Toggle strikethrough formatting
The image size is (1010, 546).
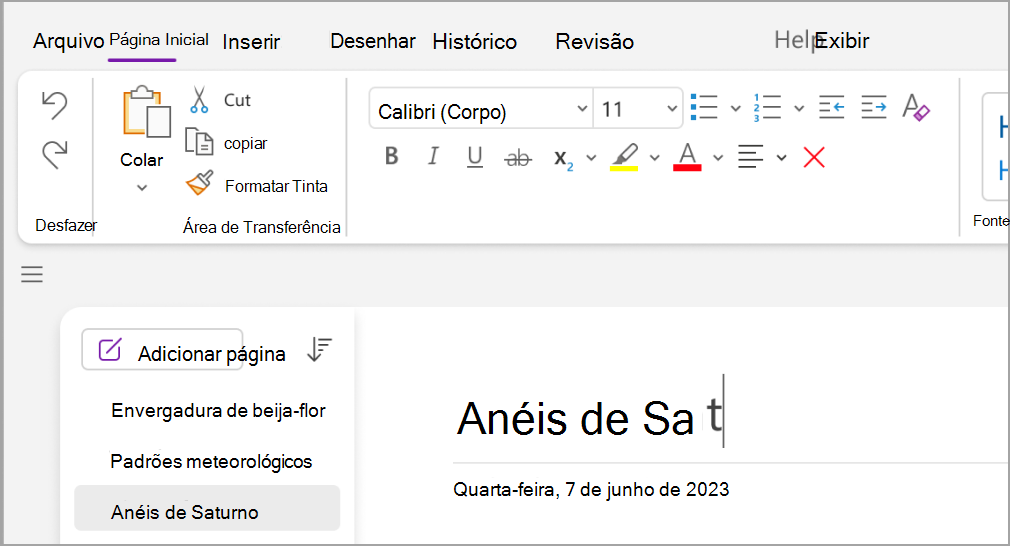(x=518, y=157)
